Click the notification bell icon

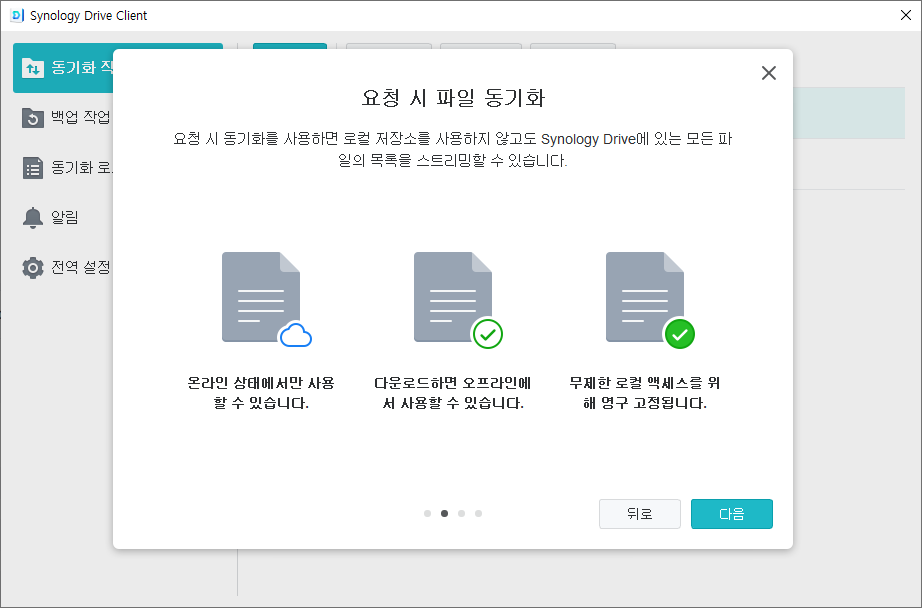click(33, 218)
